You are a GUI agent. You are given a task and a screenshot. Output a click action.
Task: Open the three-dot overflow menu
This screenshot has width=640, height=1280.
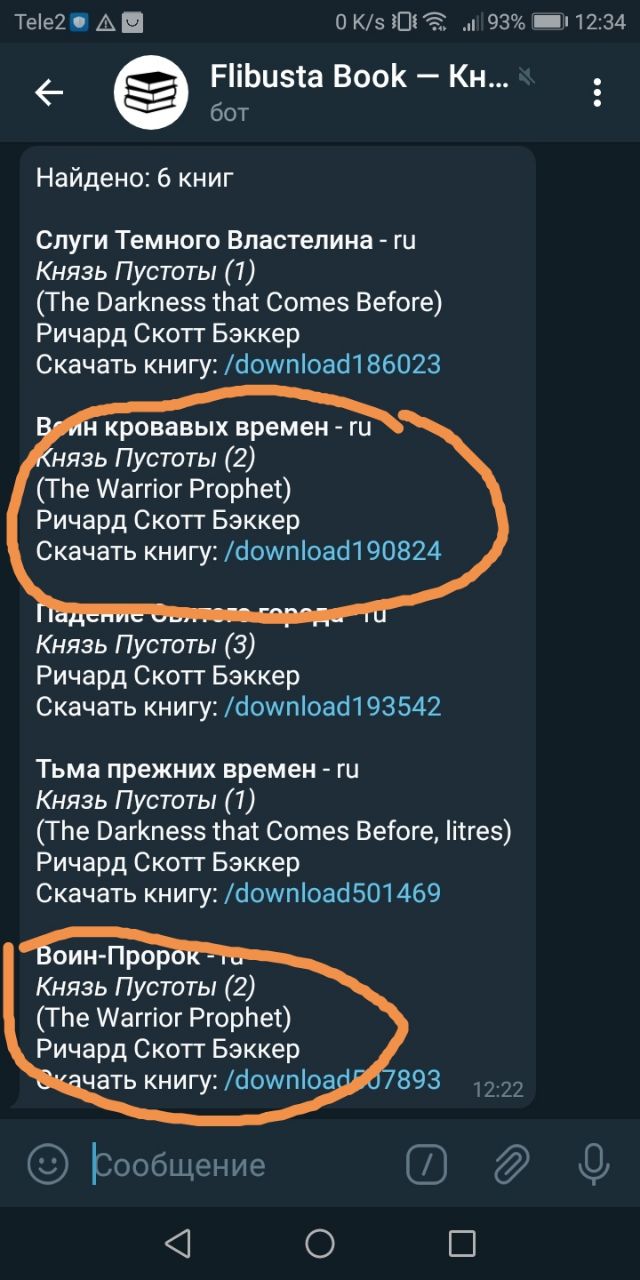click(x=597, y=93)
